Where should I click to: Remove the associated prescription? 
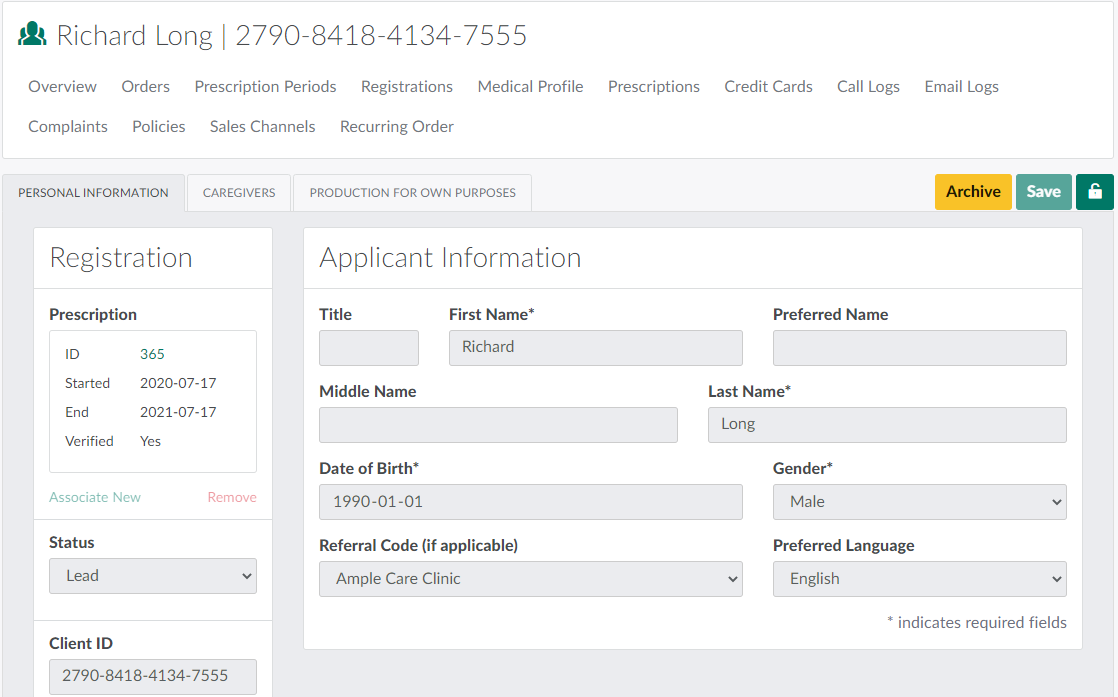(x=232, y=497)
